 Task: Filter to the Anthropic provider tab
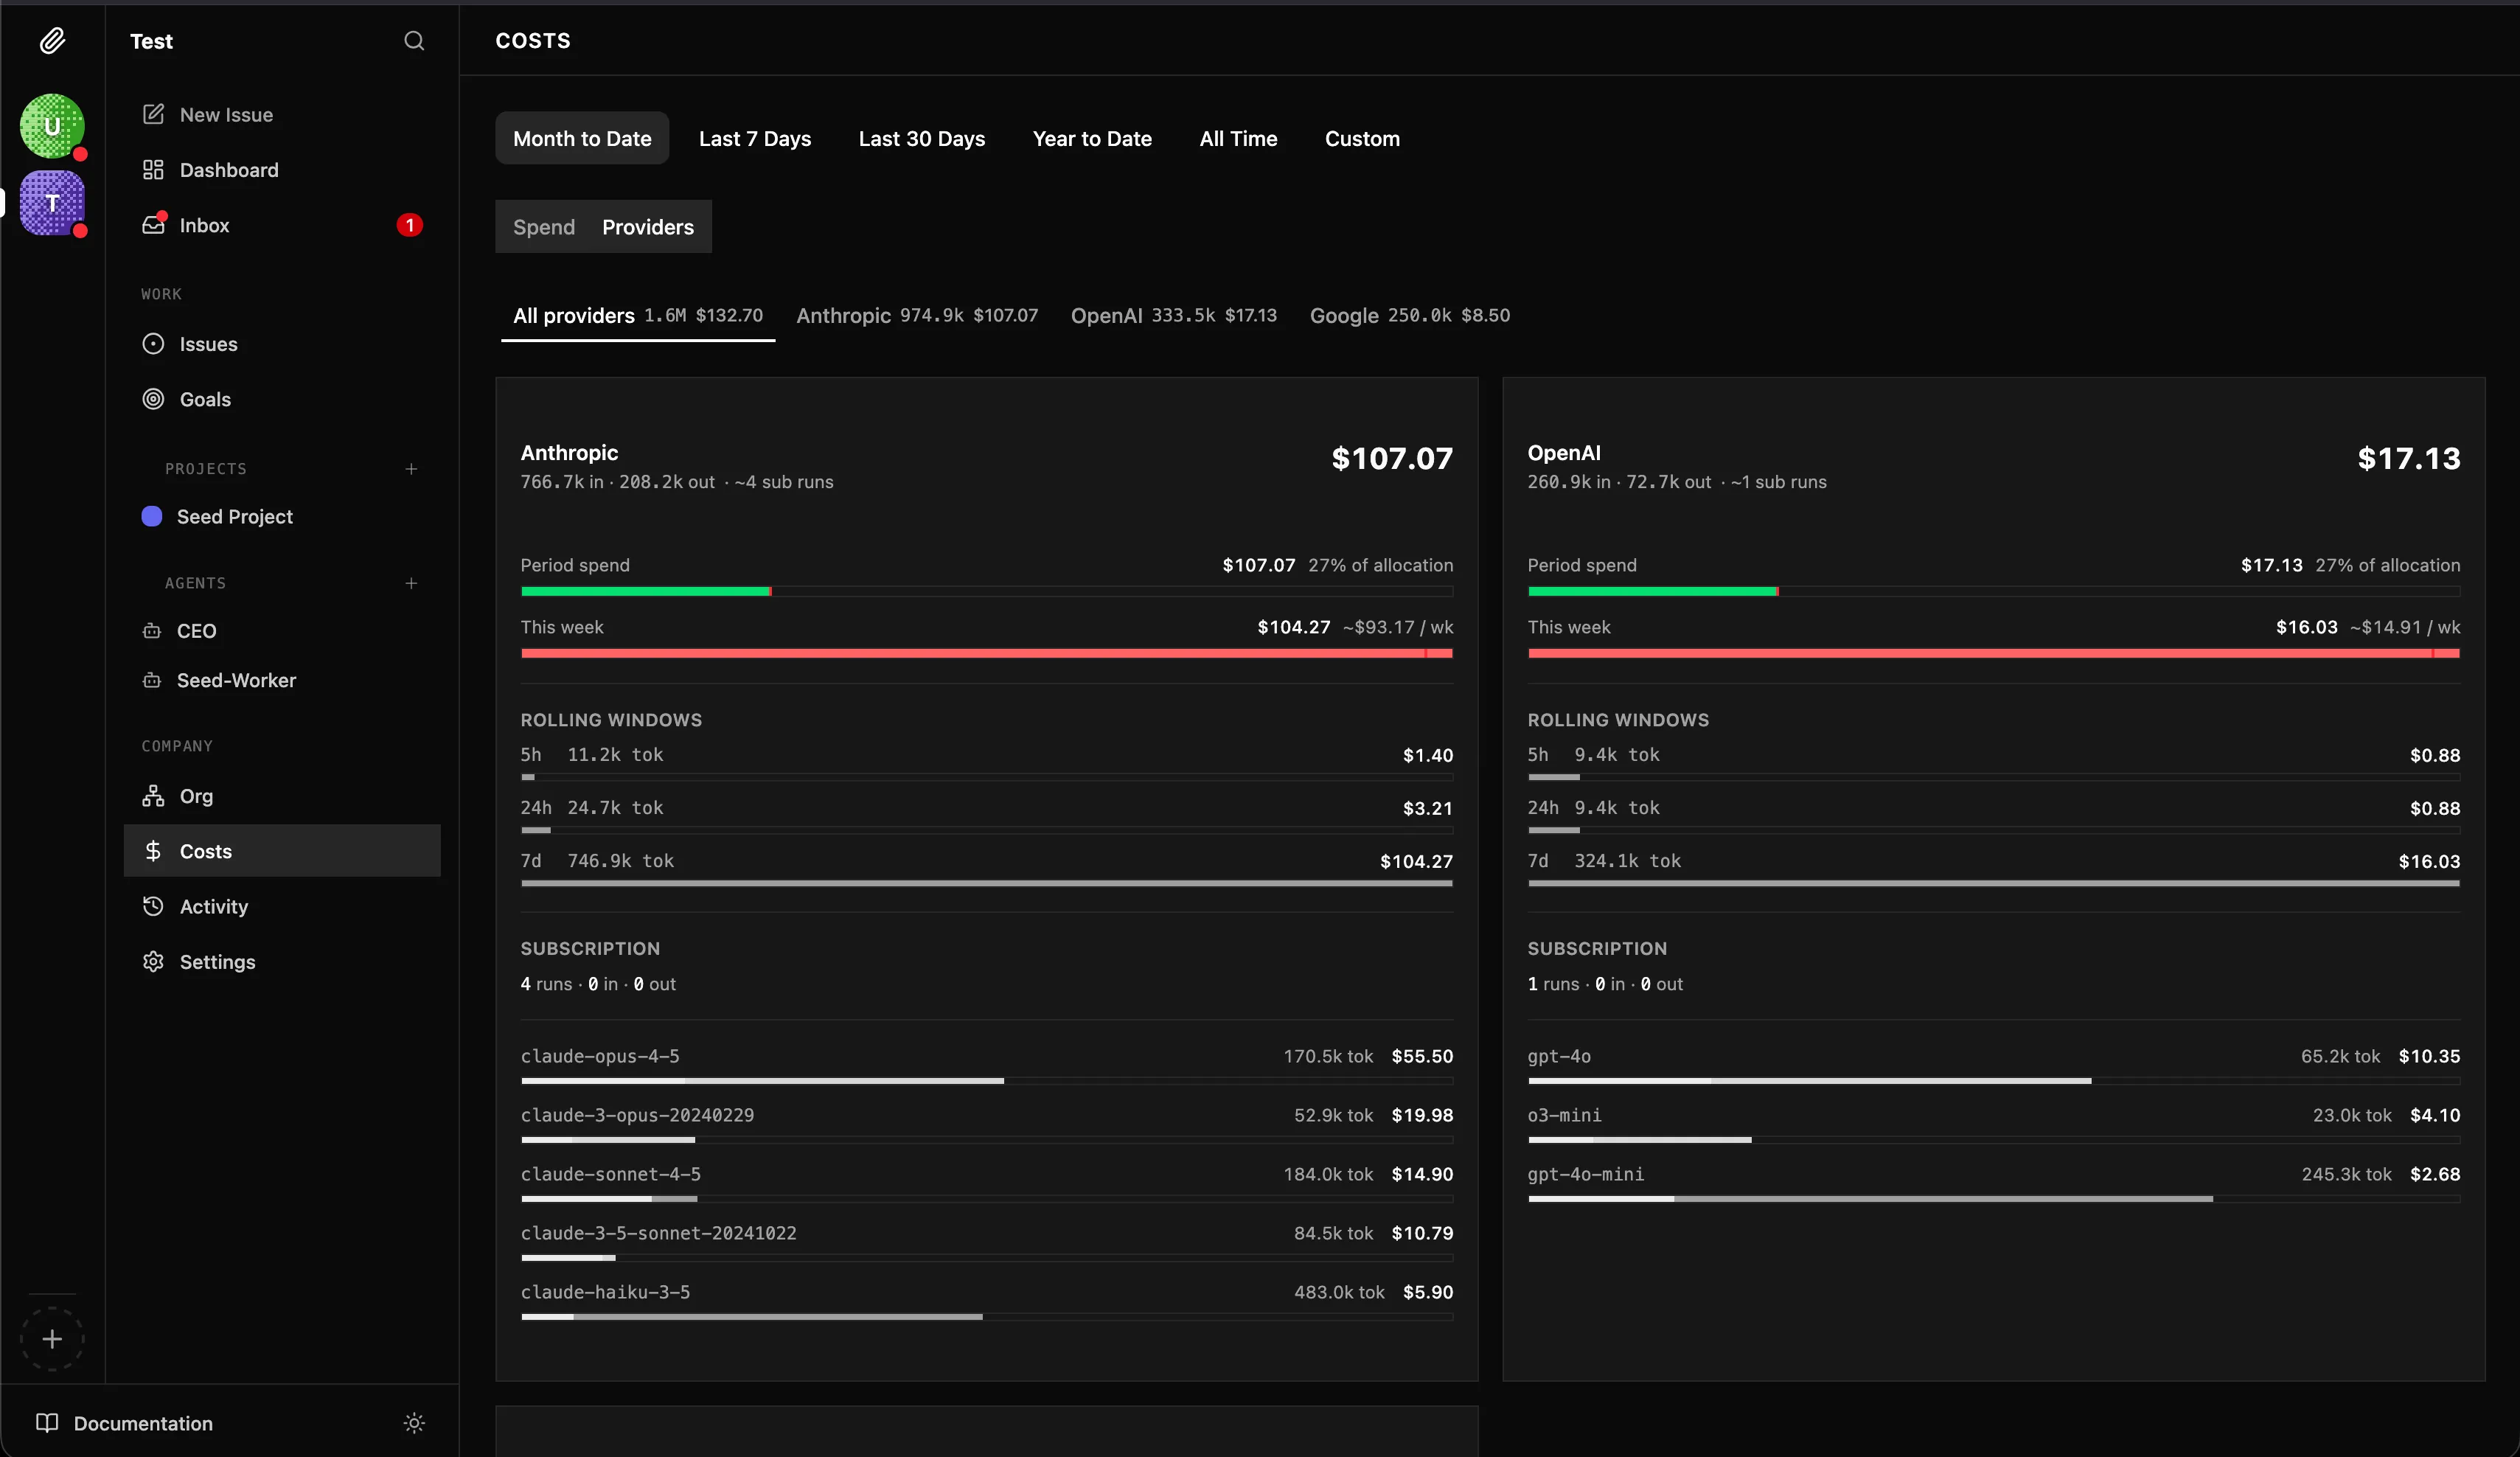[917, 315]
